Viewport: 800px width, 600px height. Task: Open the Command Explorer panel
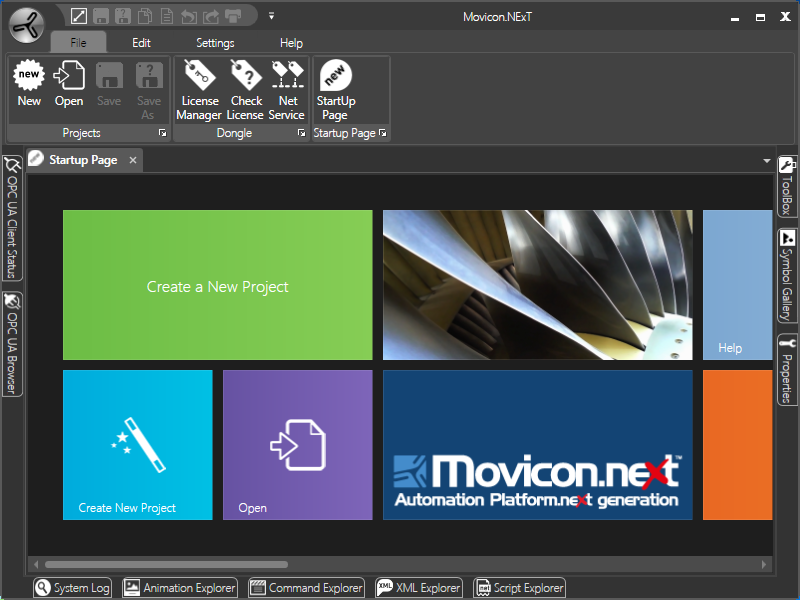pos(307,588)
